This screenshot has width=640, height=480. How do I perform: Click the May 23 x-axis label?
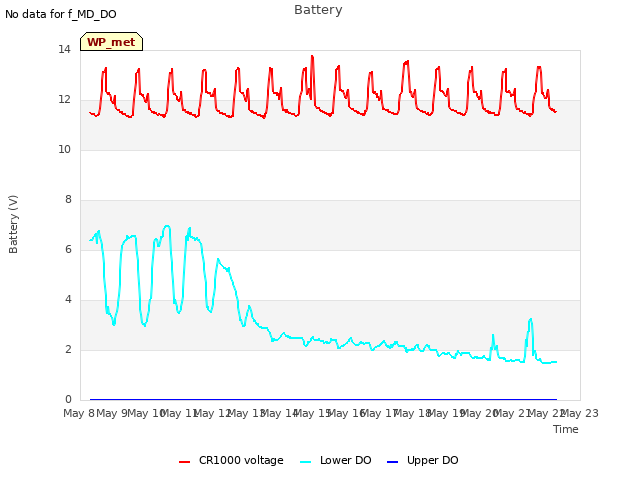(580, 413)
